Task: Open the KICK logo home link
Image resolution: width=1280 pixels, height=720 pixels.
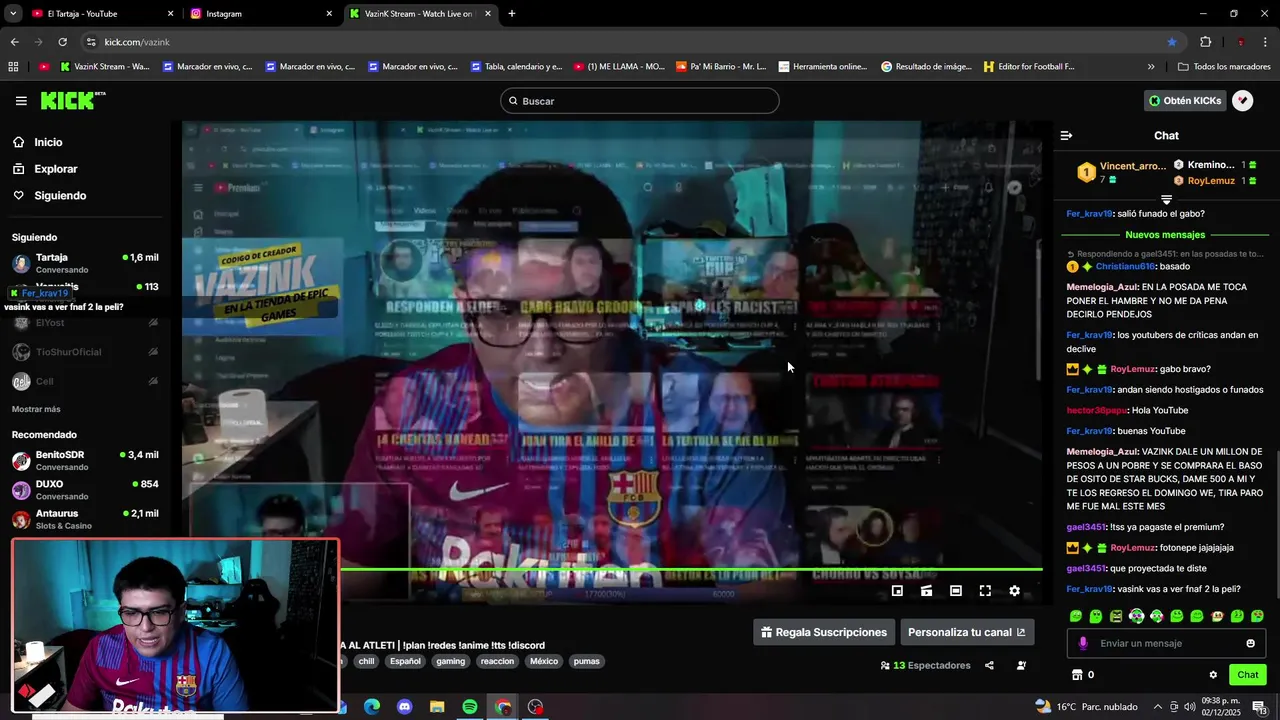Action: tap(72, 101)
